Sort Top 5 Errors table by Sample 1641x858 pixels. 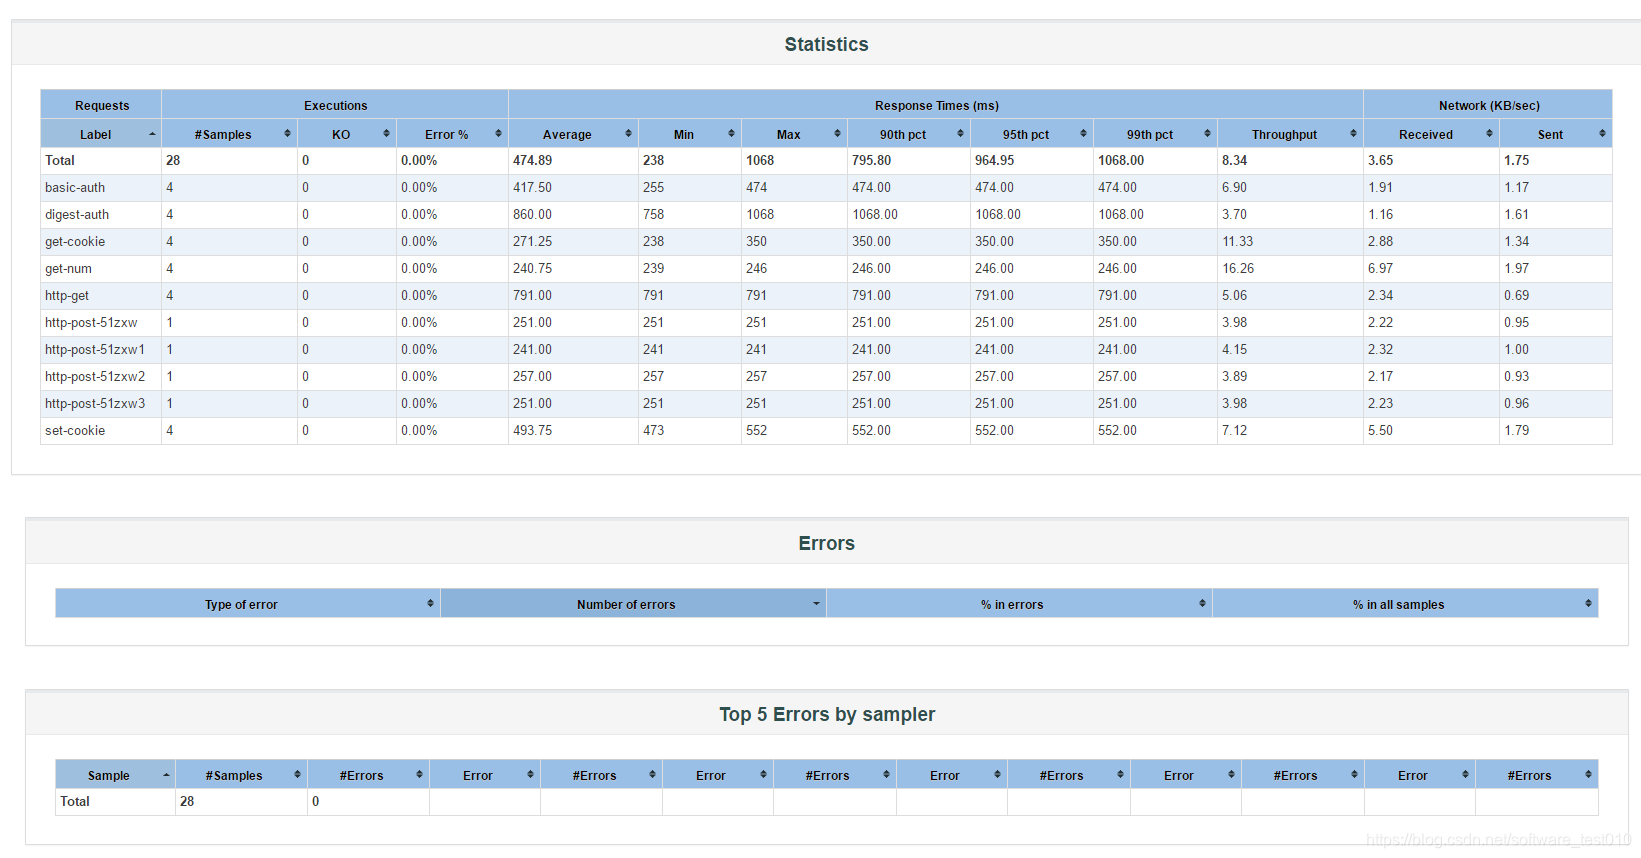[115, 775]
